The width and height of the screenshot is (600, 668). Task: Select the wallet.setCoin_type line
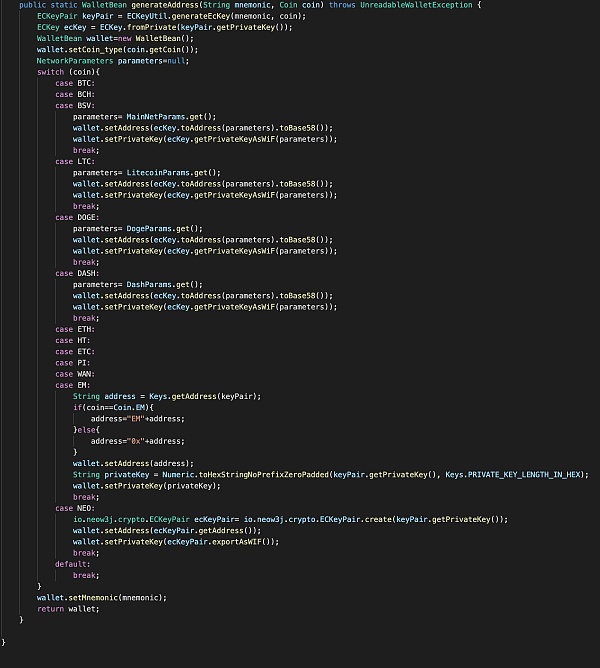tap(117, 50)
